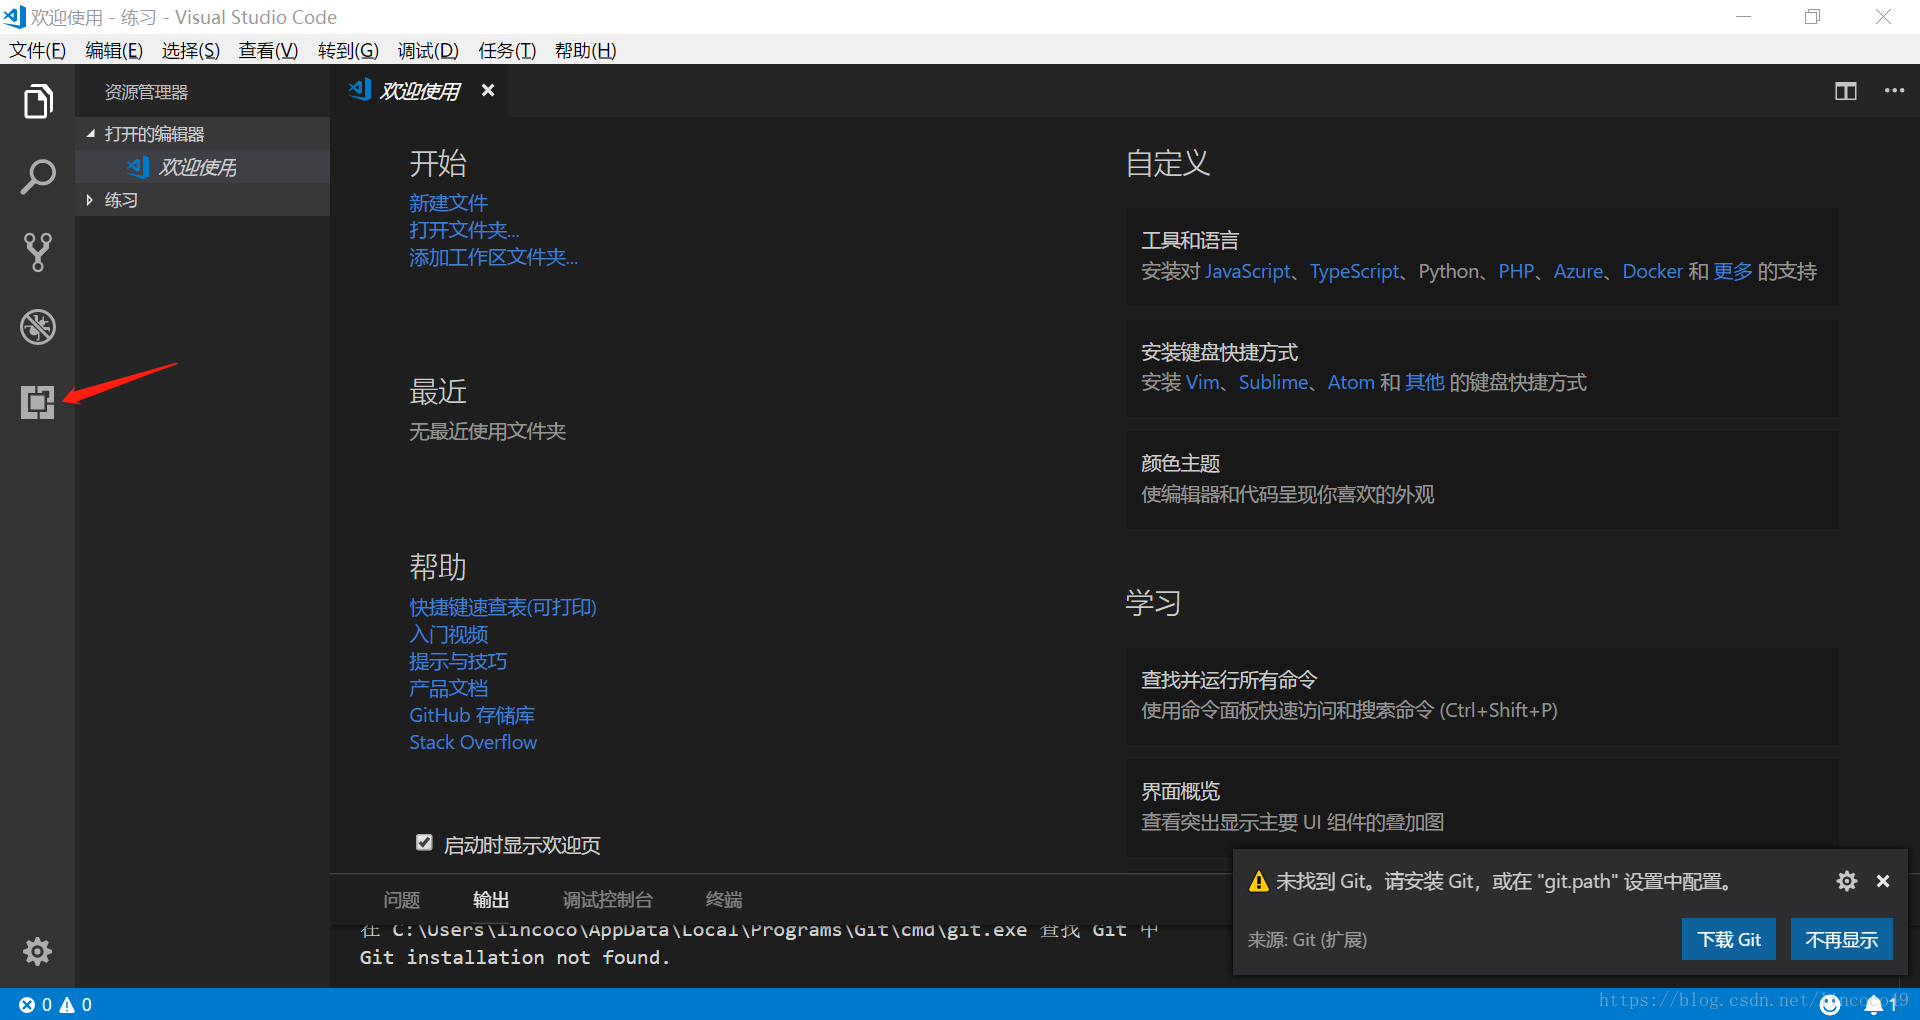The image size is (1920, 1020).
Task: Open the editor More actions ellipsis
Action: pyautogui.click(x=1894, y=91)
